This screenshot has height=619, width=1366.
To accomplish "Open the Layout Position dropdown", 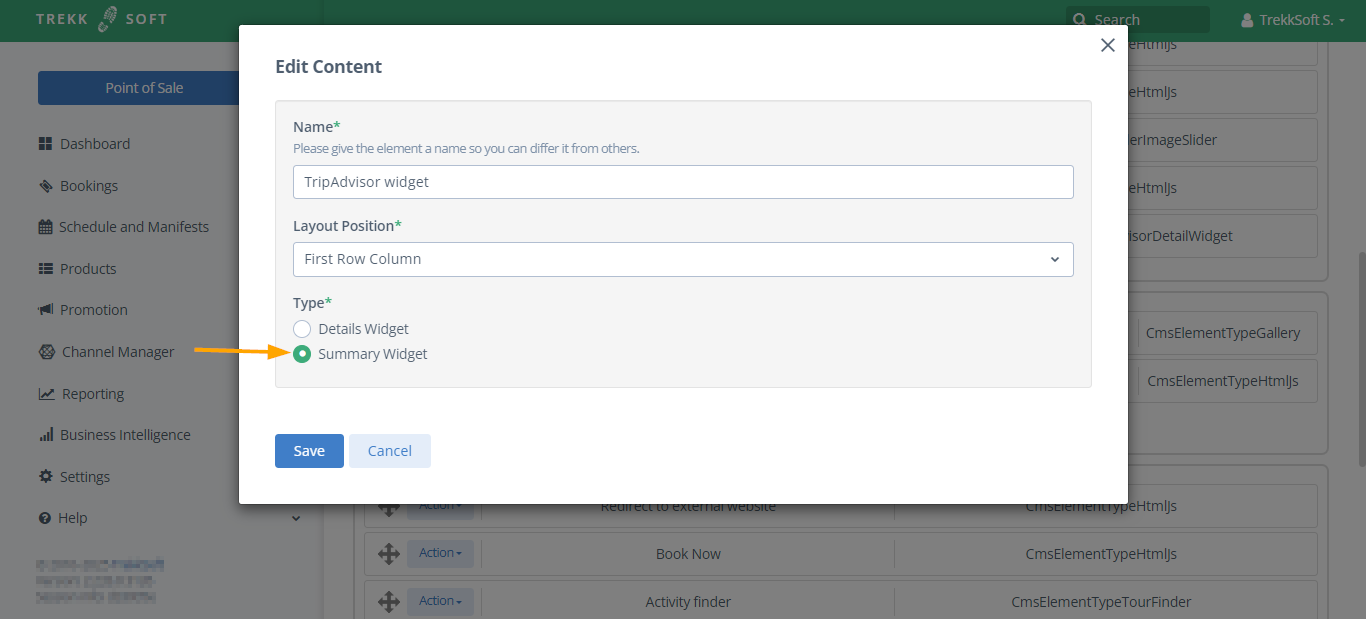I will point(682,259).
